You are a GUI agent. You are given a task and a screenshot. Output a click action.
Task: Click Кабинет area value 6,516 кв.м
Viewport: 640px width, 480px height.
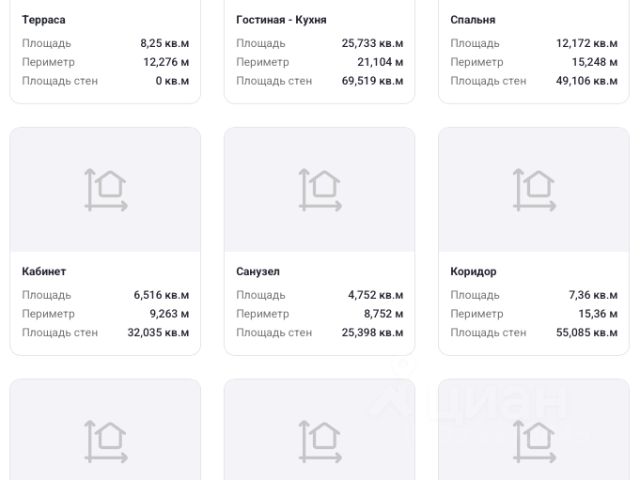(x=161, y=295)
